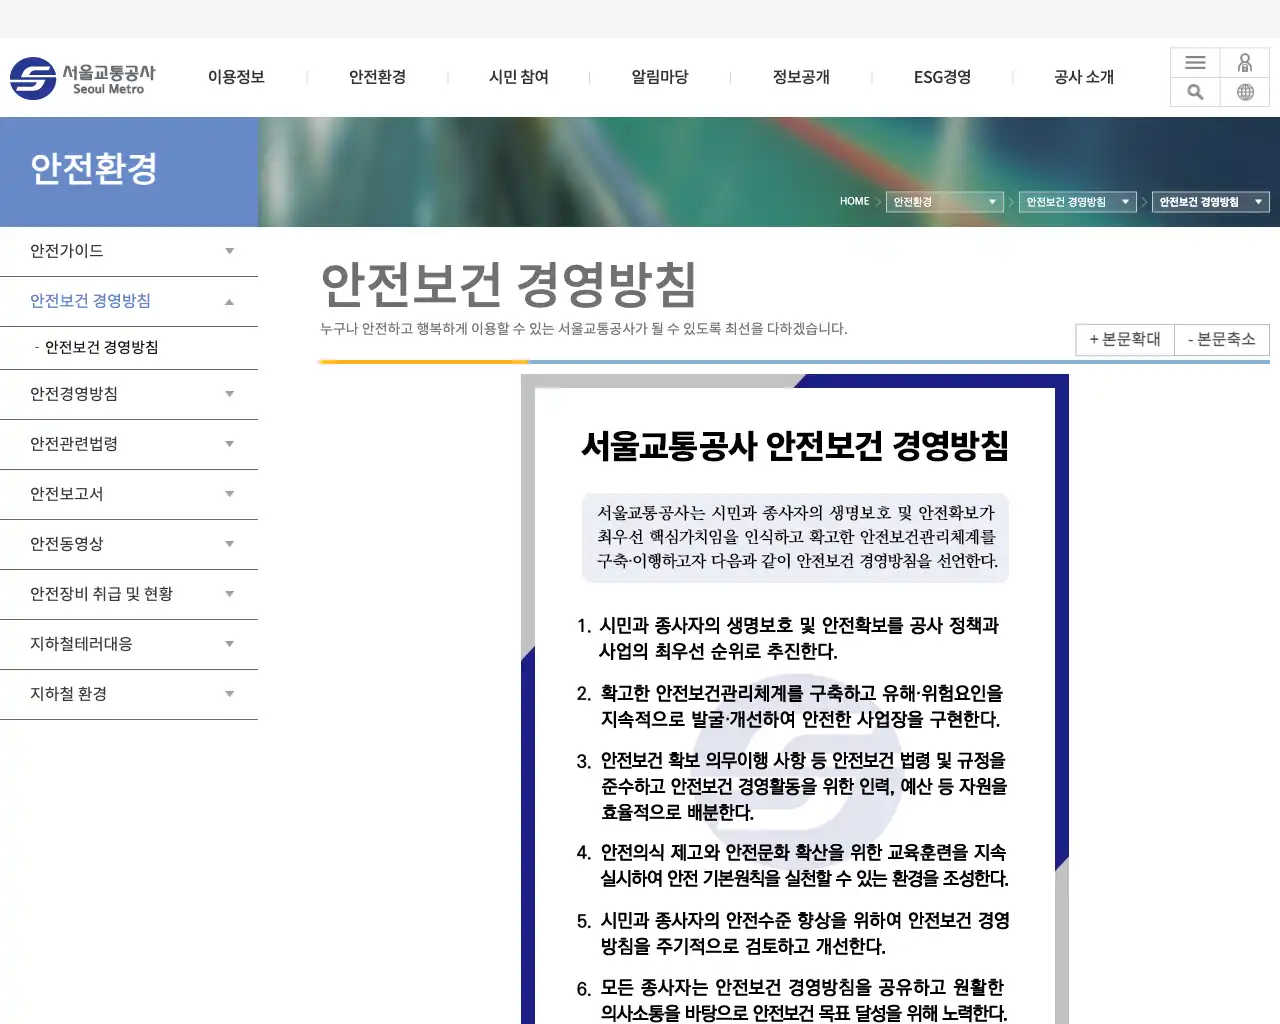
Task: Go to HOME breadcrumb link
Action: 854,201
